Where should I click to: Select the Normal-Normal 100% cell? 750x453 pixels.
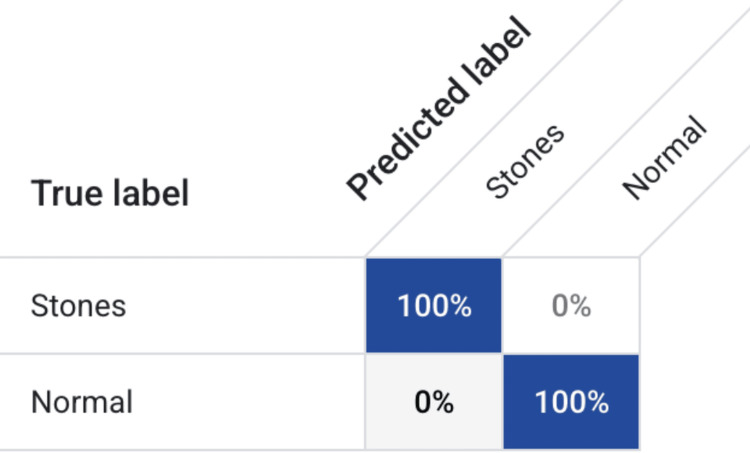pos(571,402)
